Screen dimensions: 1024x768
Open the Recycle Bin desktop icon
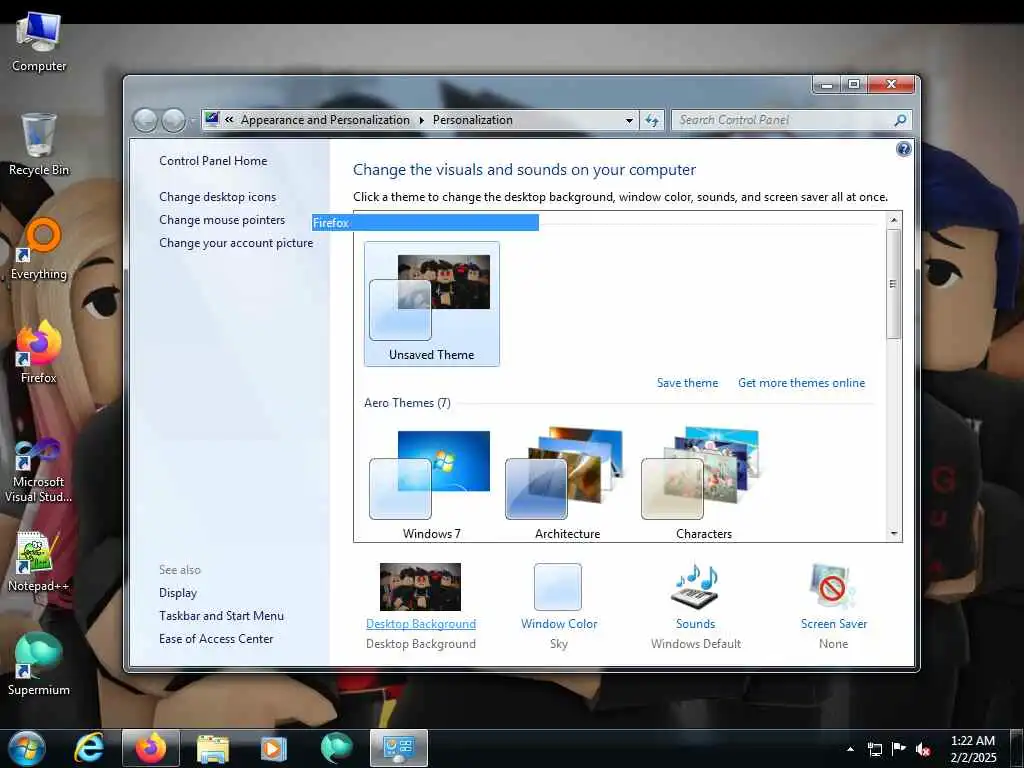39,145
